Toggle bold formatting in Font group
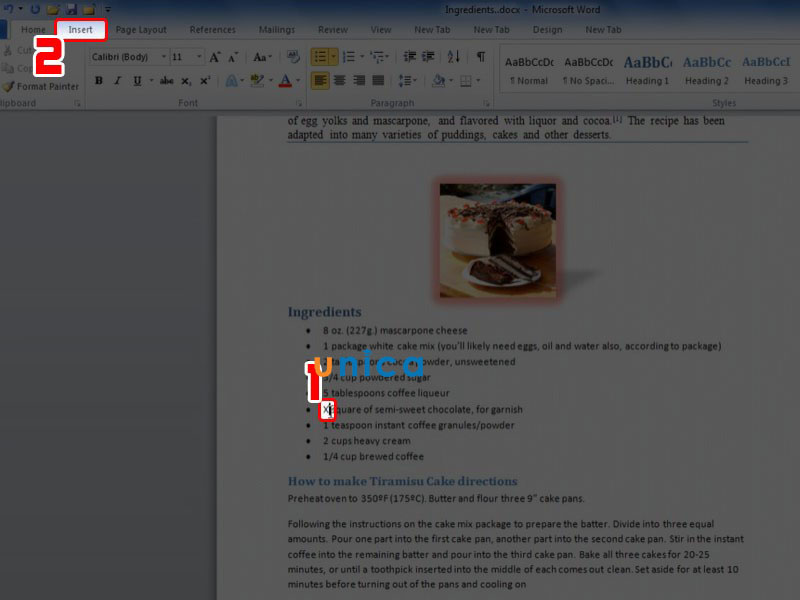The height and width of the screenshot is (600, 800). 98,81
